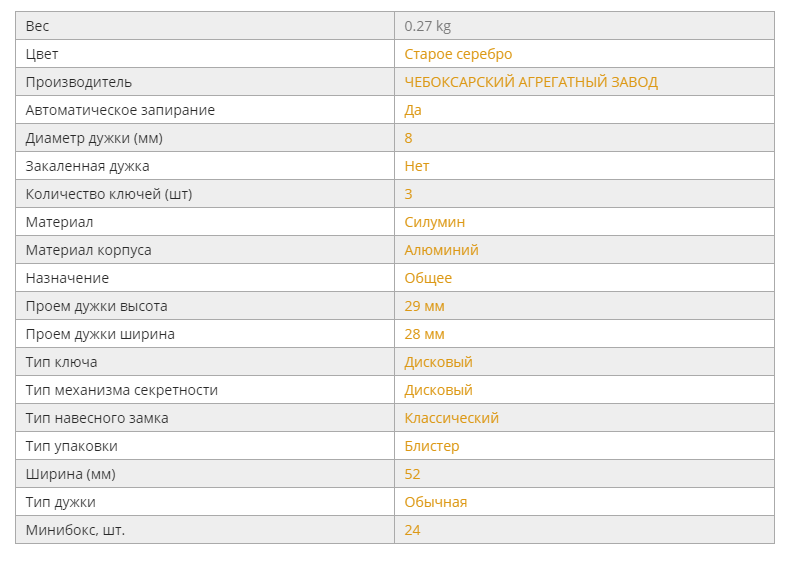Select the 29 мм shackle height value
Image resolution: width=793 pixels, height=572 pixels.
point(424,306)
